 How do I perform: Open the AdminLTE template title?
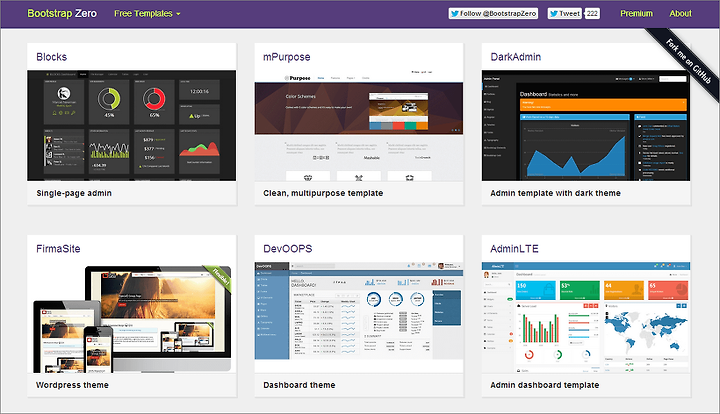pyautogui.click(x=514, y=249)
